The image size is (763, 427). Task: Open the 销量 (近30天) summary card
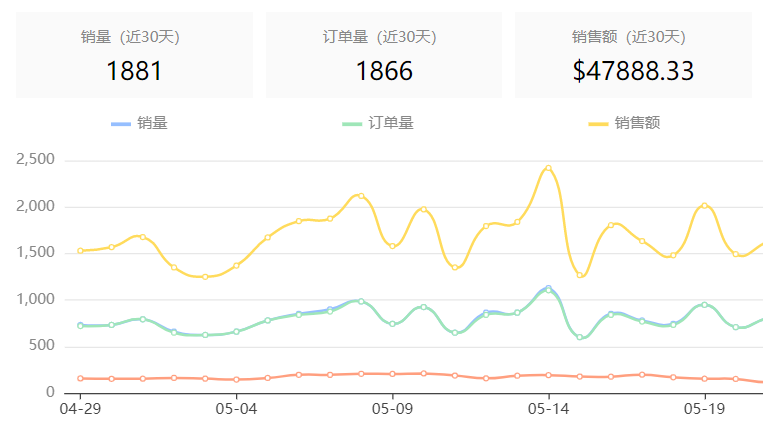(134, 55)
